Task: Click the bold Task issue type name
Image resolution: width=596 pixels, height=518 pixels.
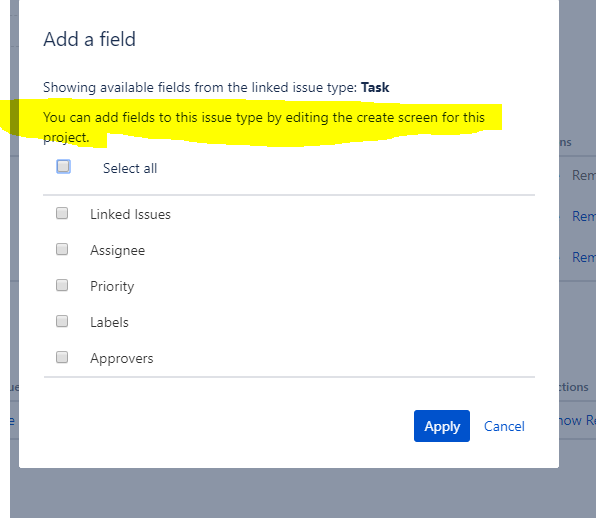Action: point(375,87)
